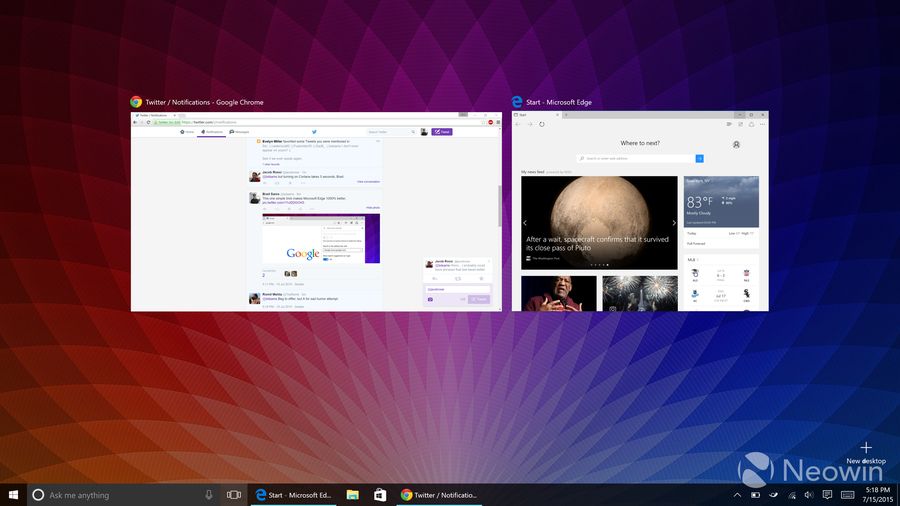
Task: Add a New desktop
Action: [866, 452]
